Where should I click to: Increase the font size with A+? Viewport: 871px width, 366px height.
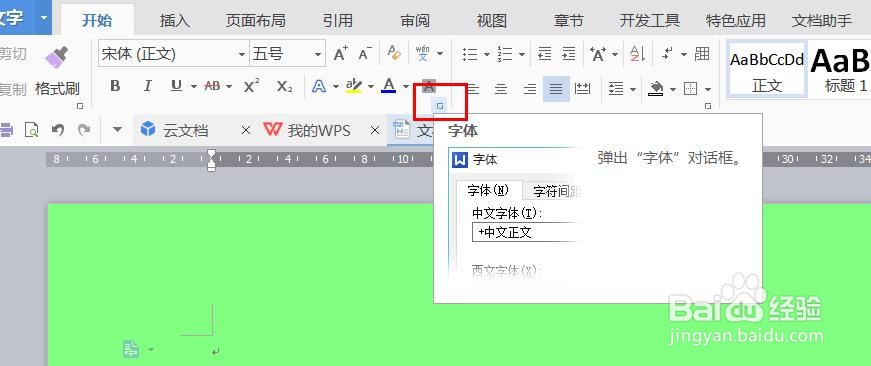[x=341, y=54]
